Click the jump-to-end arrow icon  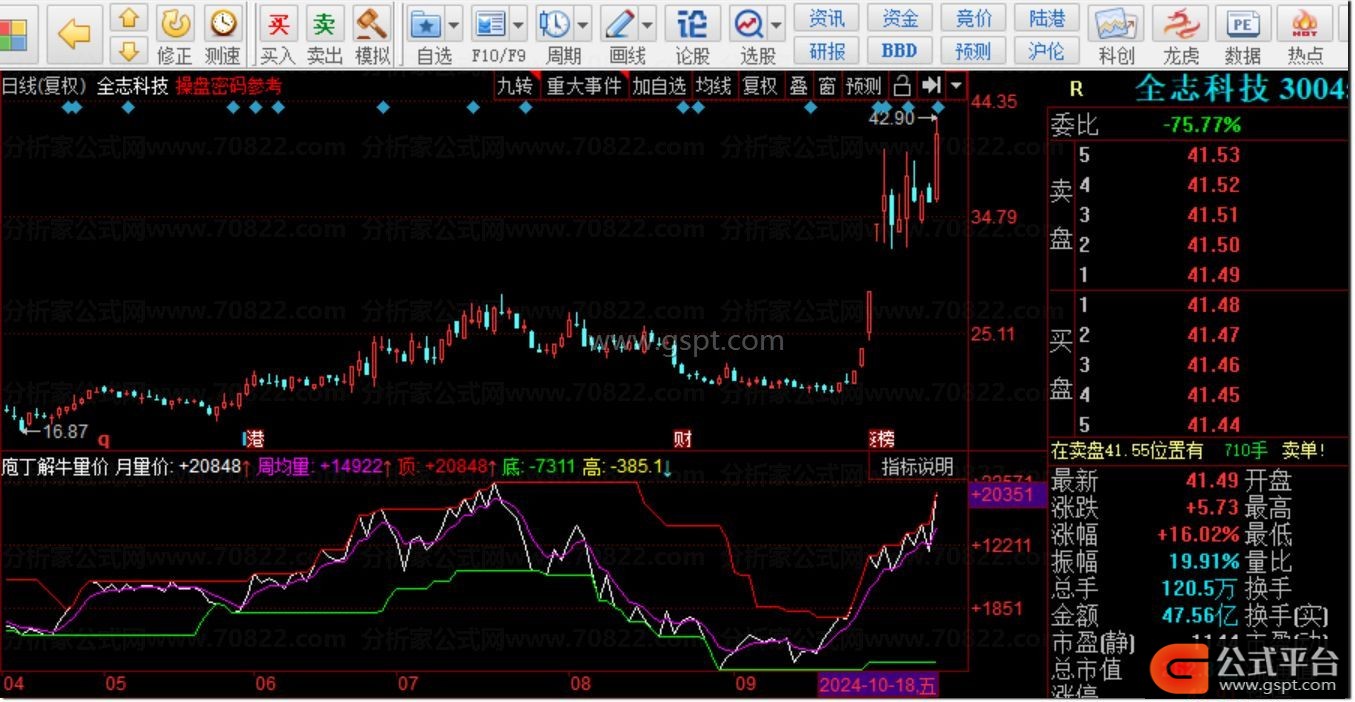pos(932,86)
